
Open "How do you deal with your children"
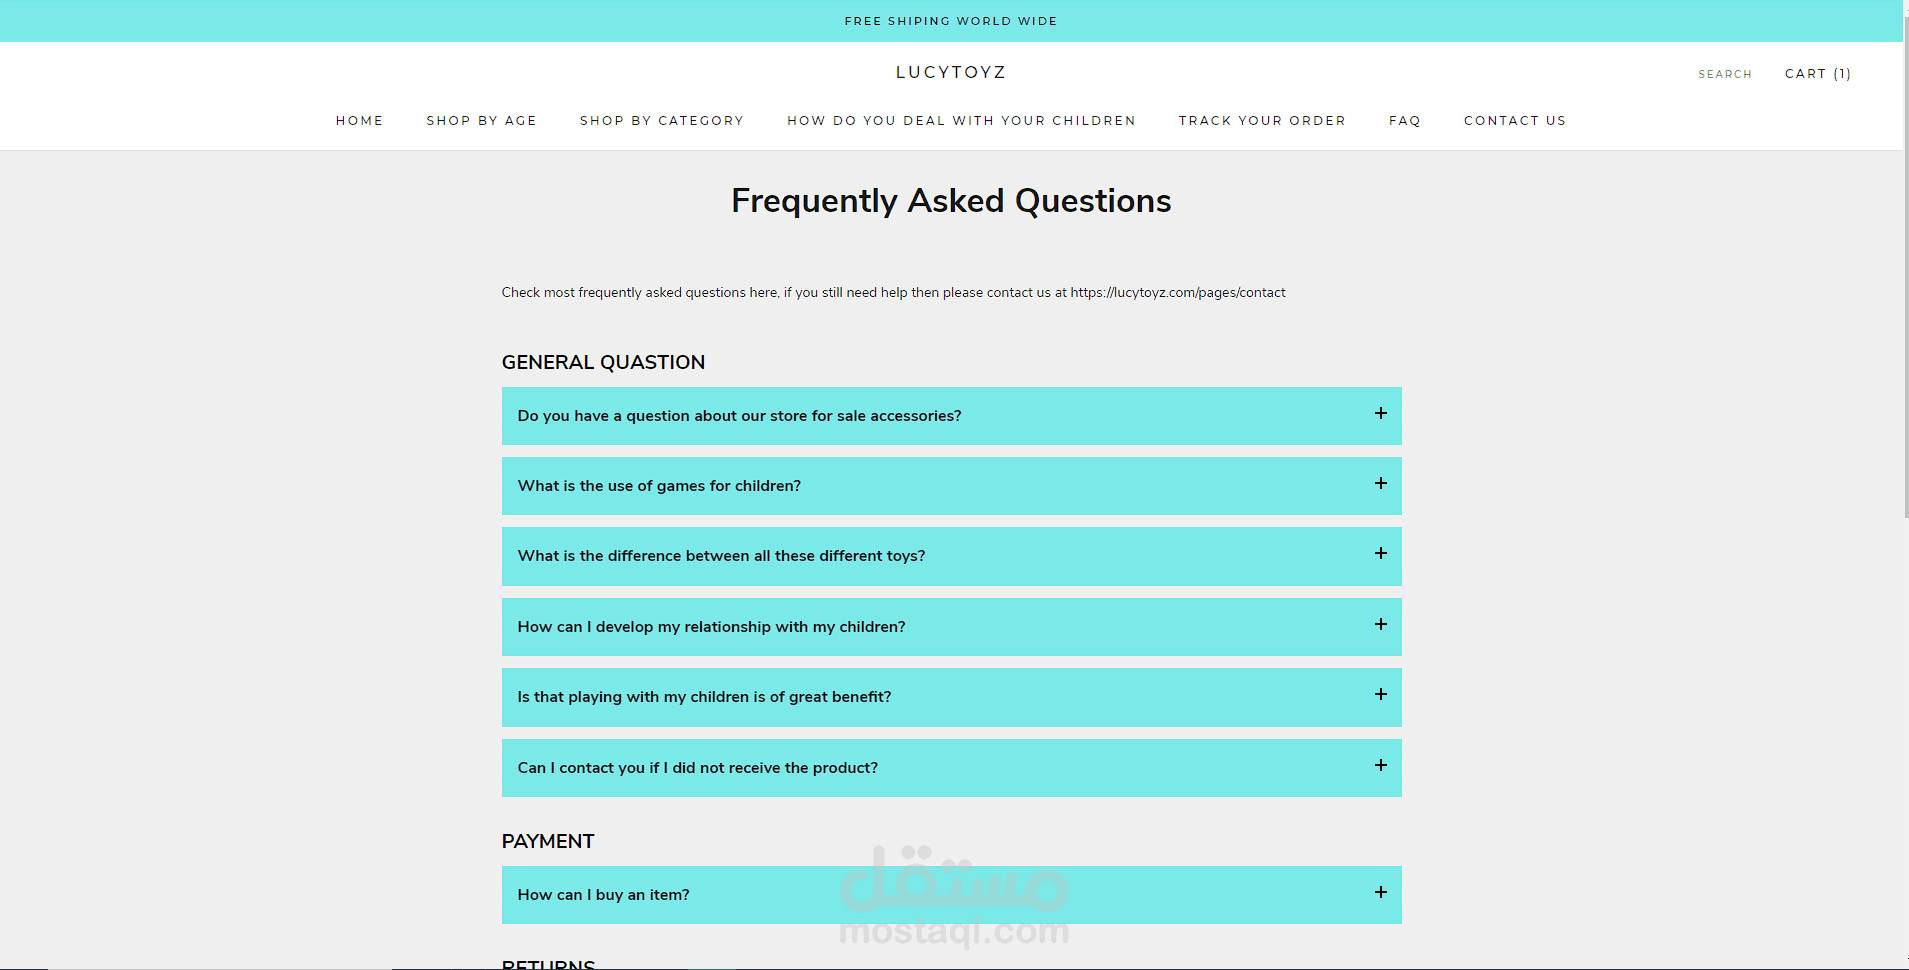point(960,121)
